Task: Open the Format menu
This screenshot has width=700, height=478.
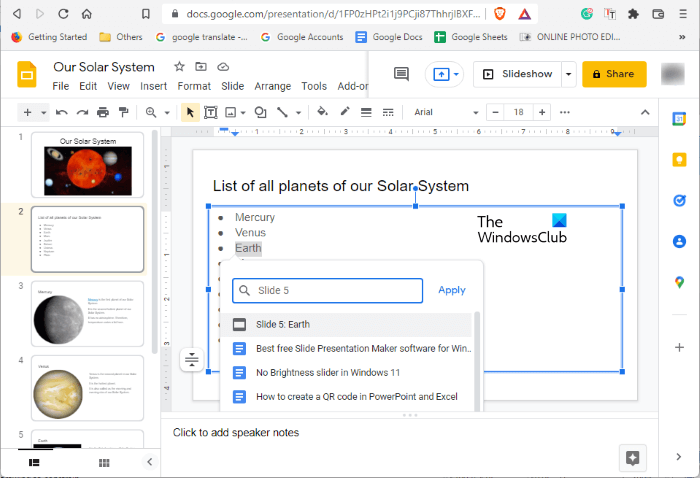Action: (194, 86)
